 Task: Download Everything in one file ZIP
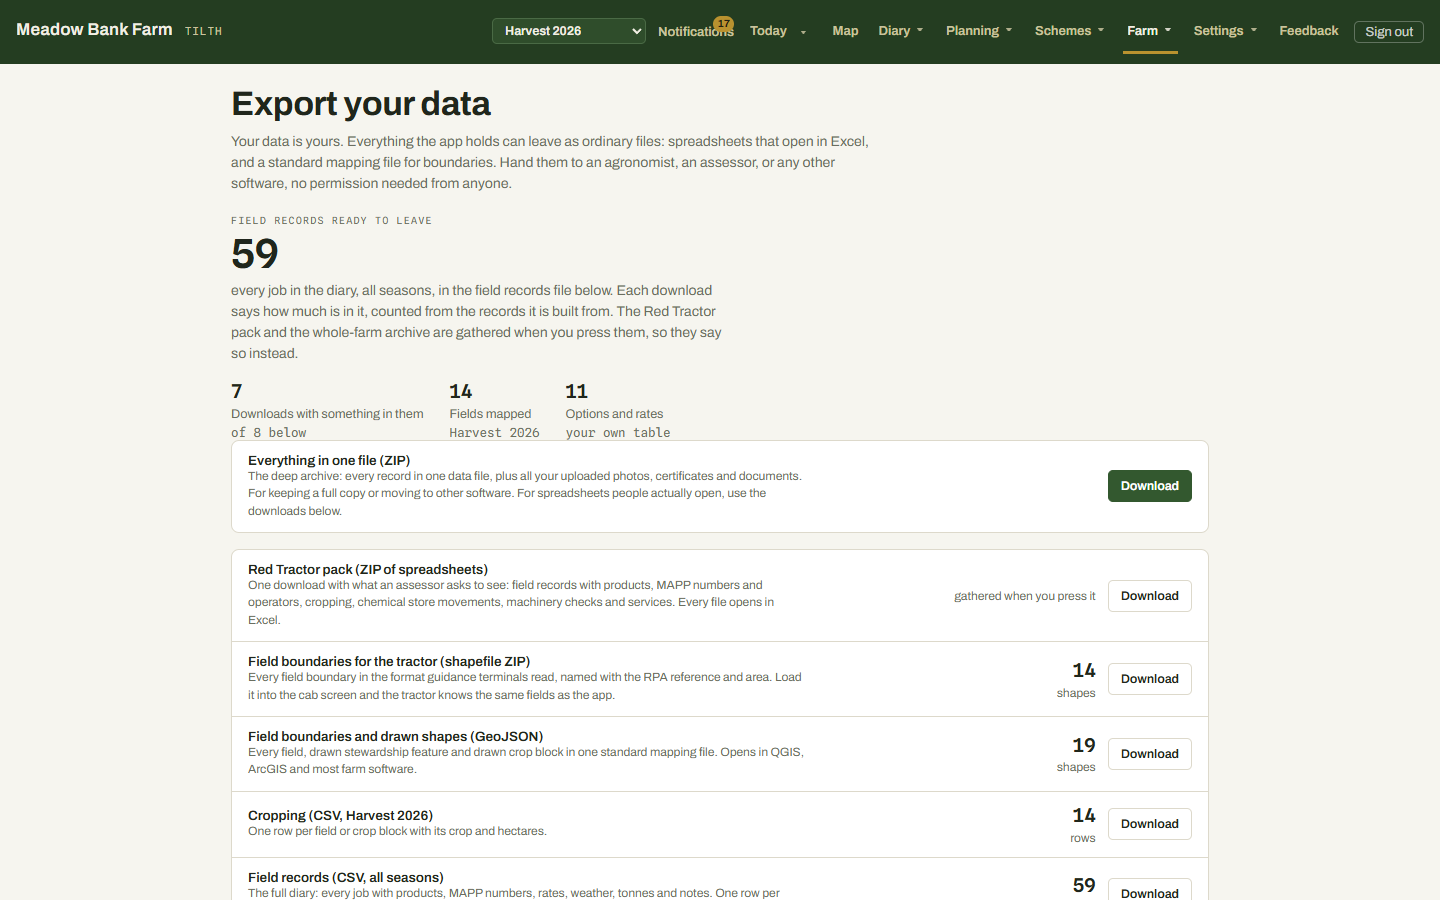1149,486
